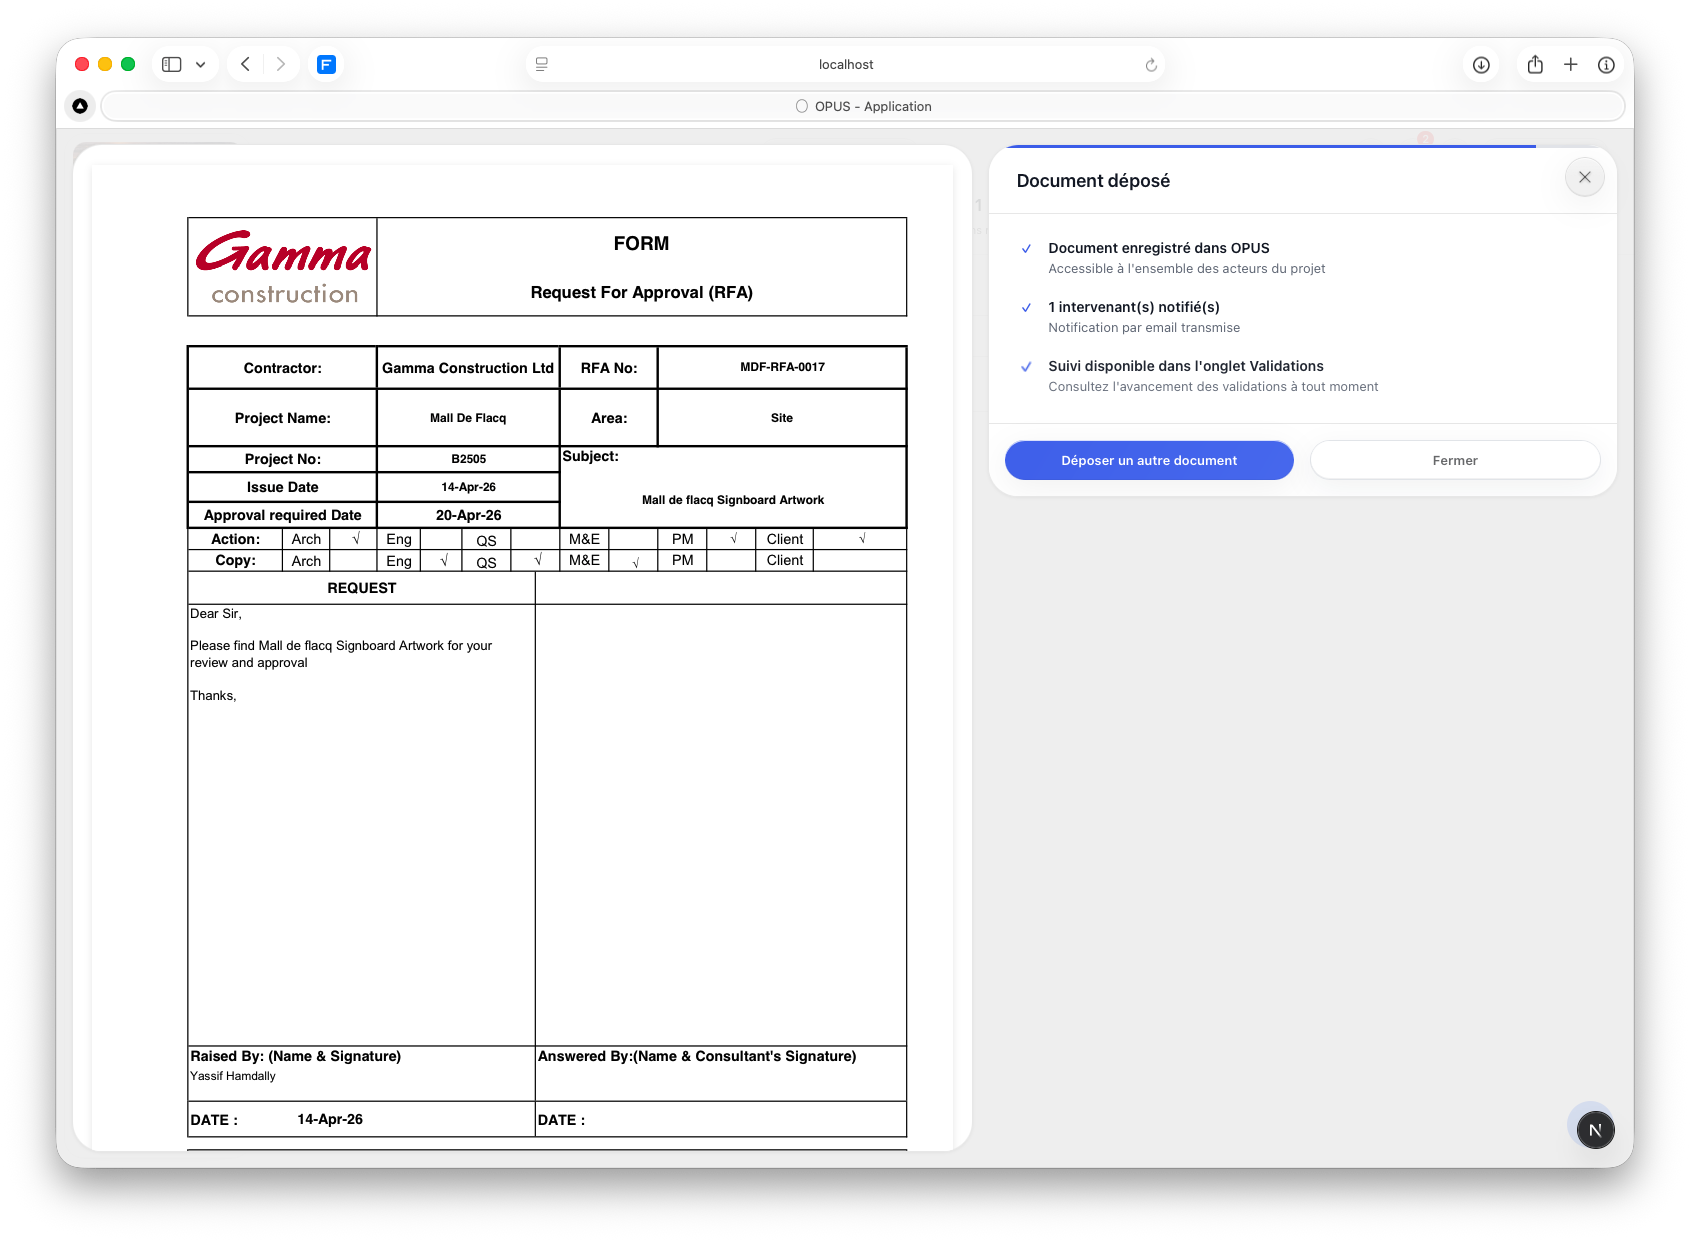Click the check mark next to Copy Eng
The width and height of the screenshot is (1690, 1242).
pyautogui.click(x=444, y=560)
